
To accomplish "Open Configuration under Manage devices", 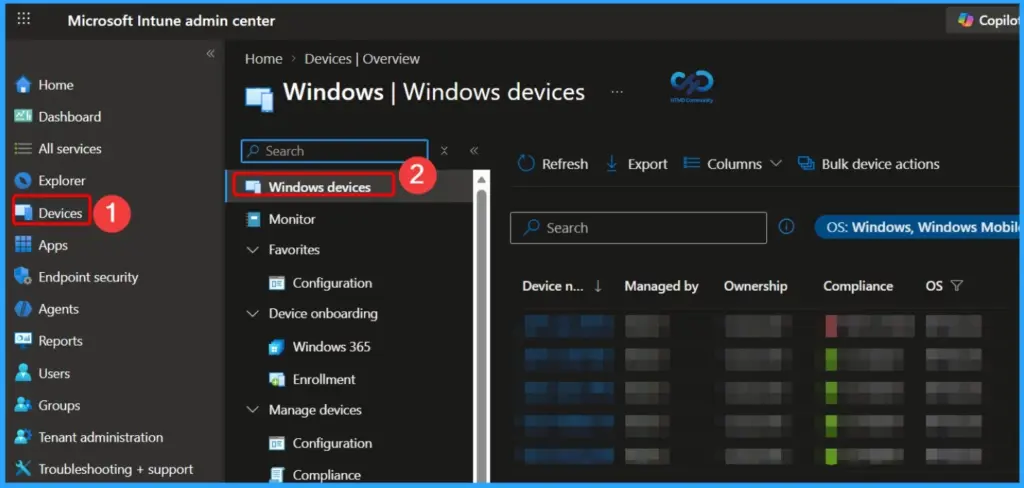I will [332, 443].
